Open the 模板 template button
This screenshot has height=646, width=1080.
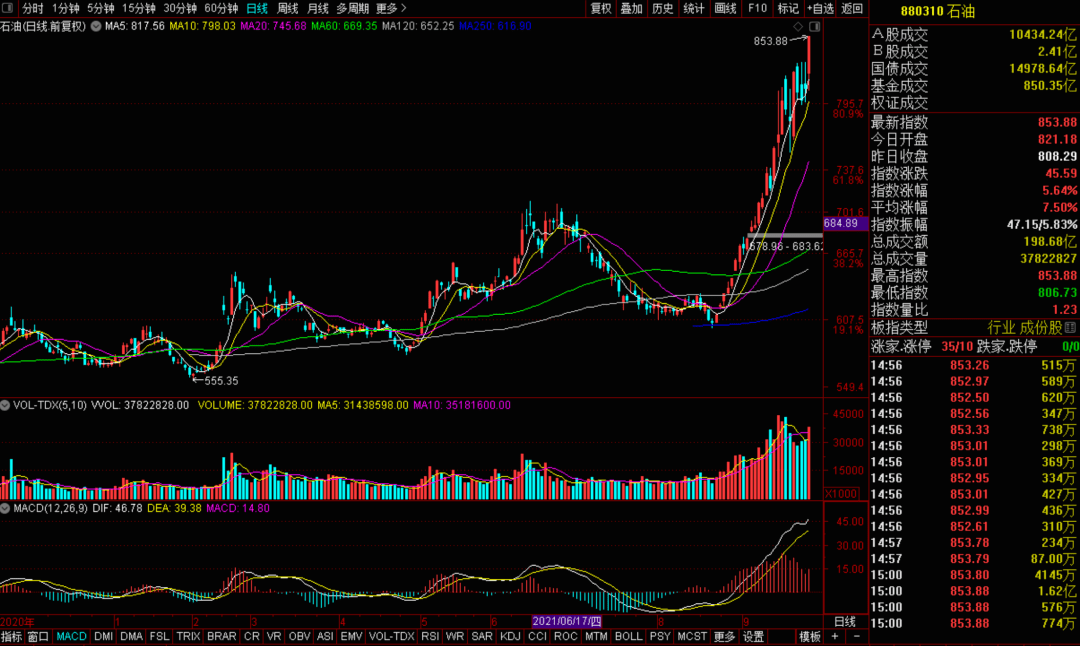(809, 636)
